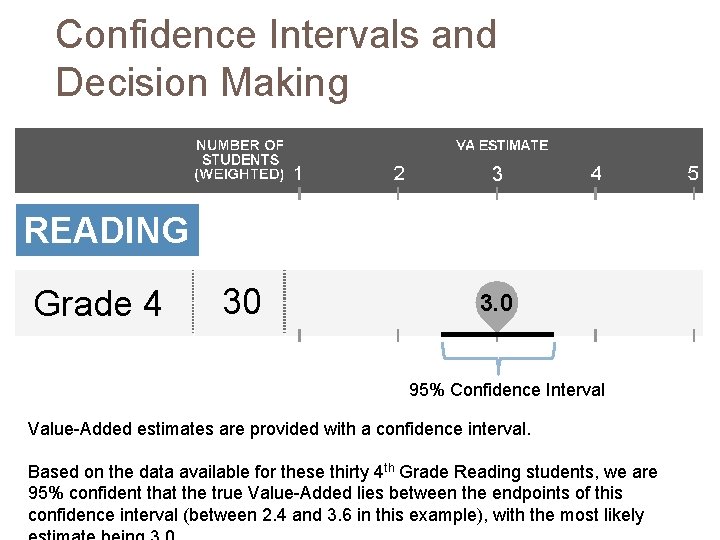Click scale number 2 in header
This screenshot has width=720, height=540.
[x=399, y=174]
